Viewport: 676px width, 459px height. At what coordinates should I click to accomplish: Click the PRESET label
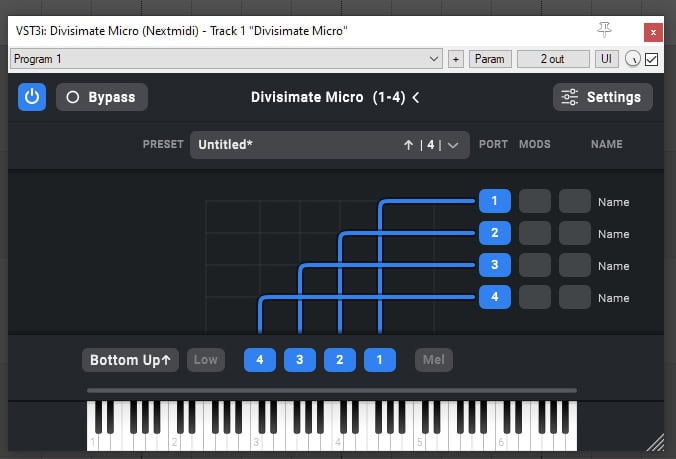coord(163,144)
